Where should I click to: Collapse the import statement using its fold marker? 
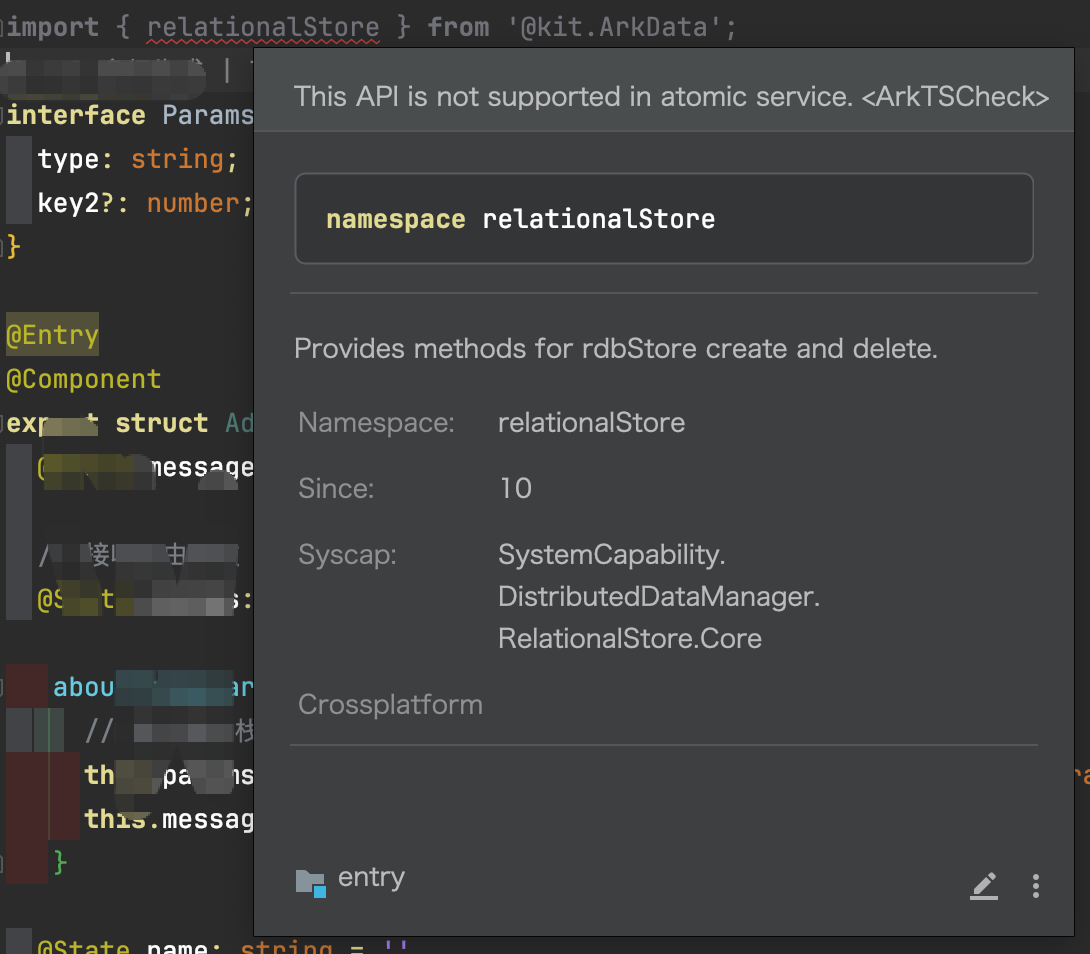3,28
